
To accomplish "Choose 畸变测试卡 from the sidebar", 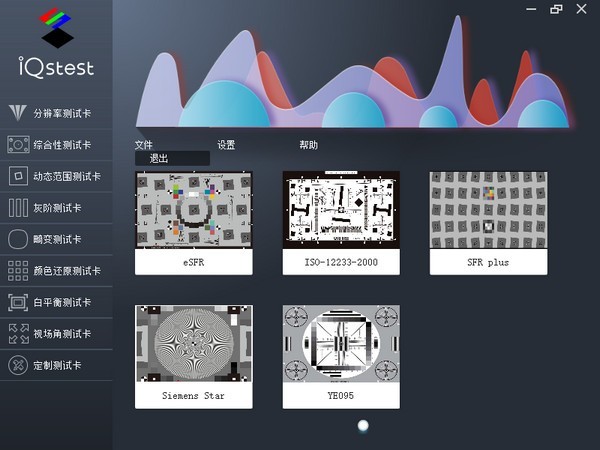I will 57,239.
